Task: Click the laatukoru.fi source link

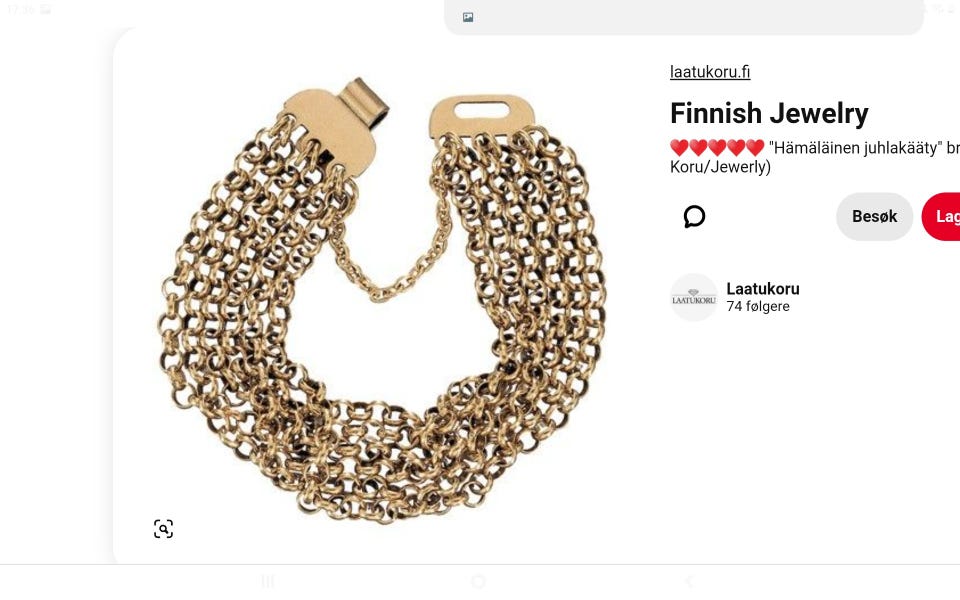Action: (710, 72)
